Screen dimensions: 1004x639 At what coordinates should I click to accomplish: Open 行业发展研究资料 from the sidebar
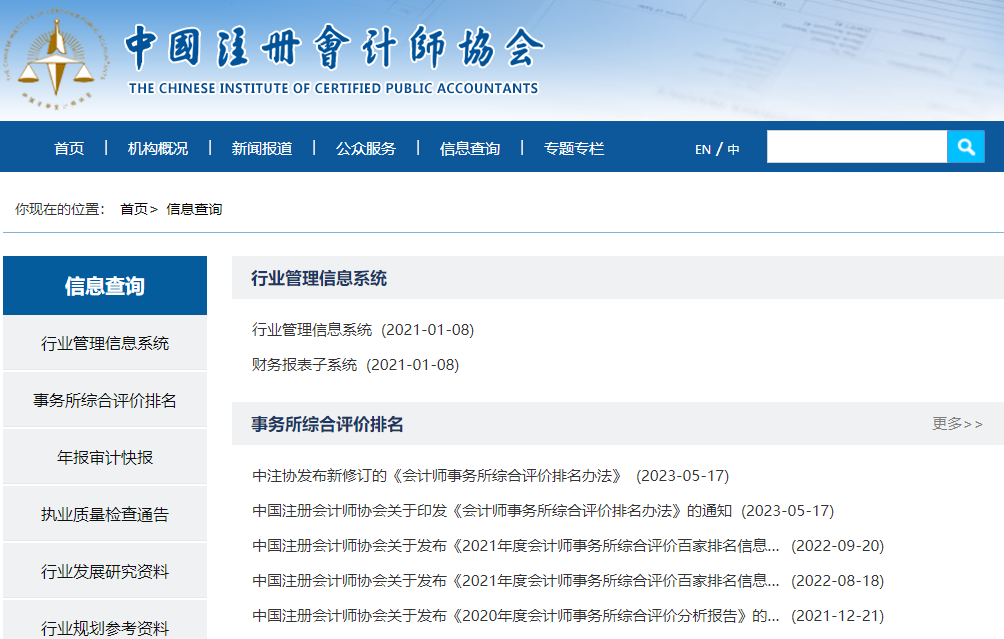tap(104, 570)
